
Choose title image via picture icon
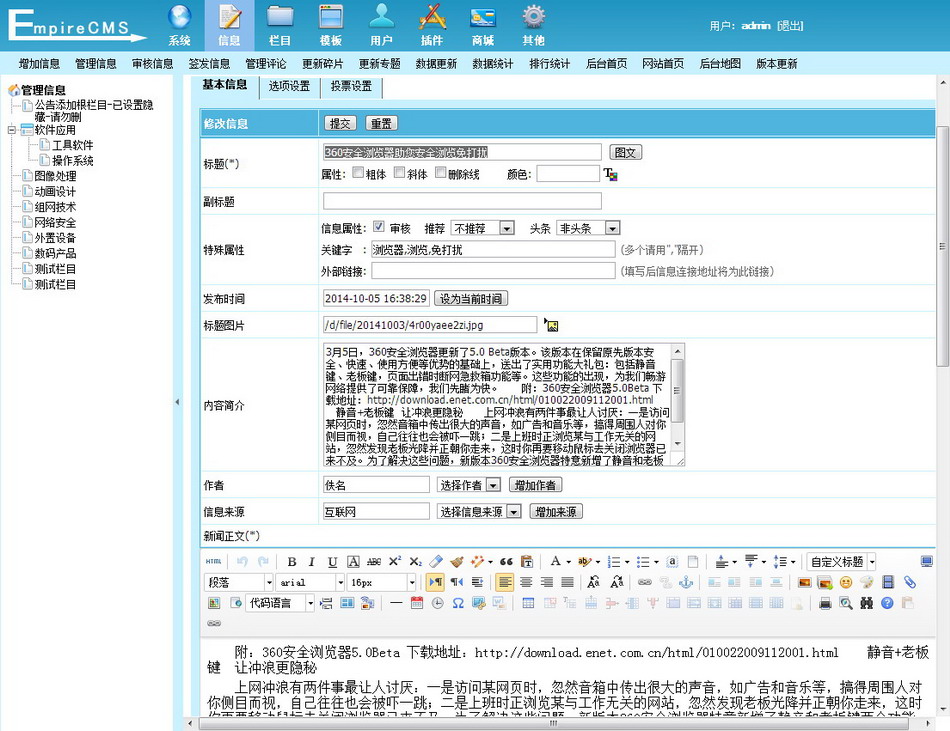coord(551,325)
